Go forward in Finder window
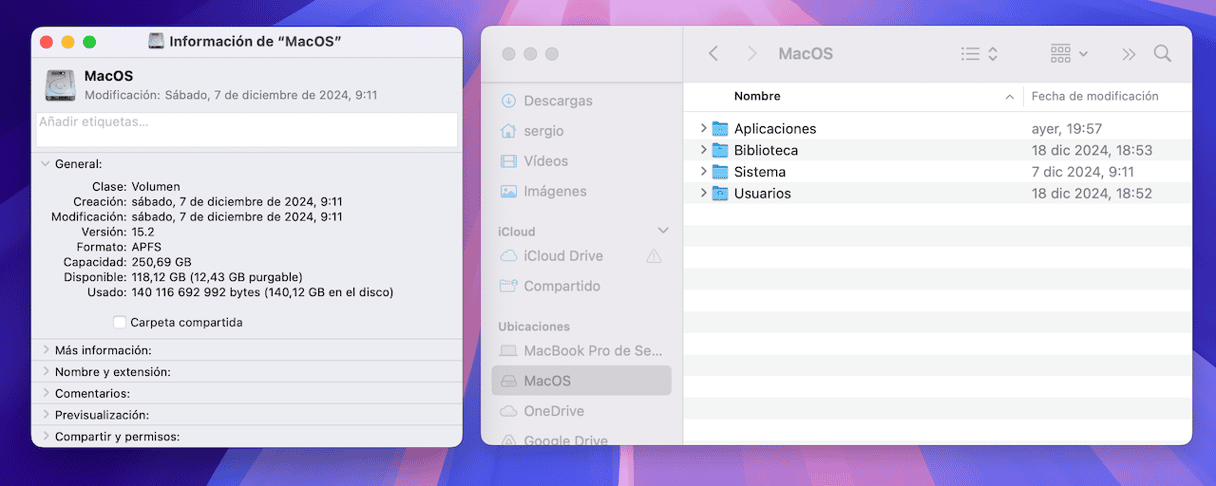 [752, 54]
